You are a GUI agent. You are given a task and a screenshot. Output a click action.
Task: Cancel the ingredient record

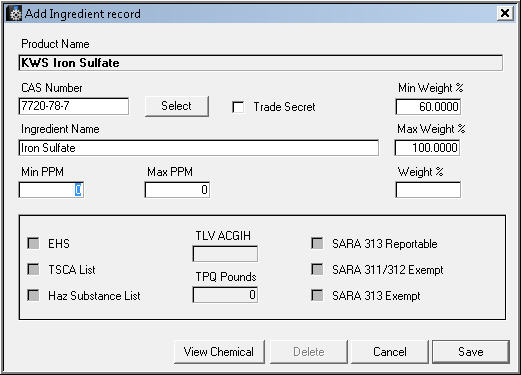coord(390,352)
